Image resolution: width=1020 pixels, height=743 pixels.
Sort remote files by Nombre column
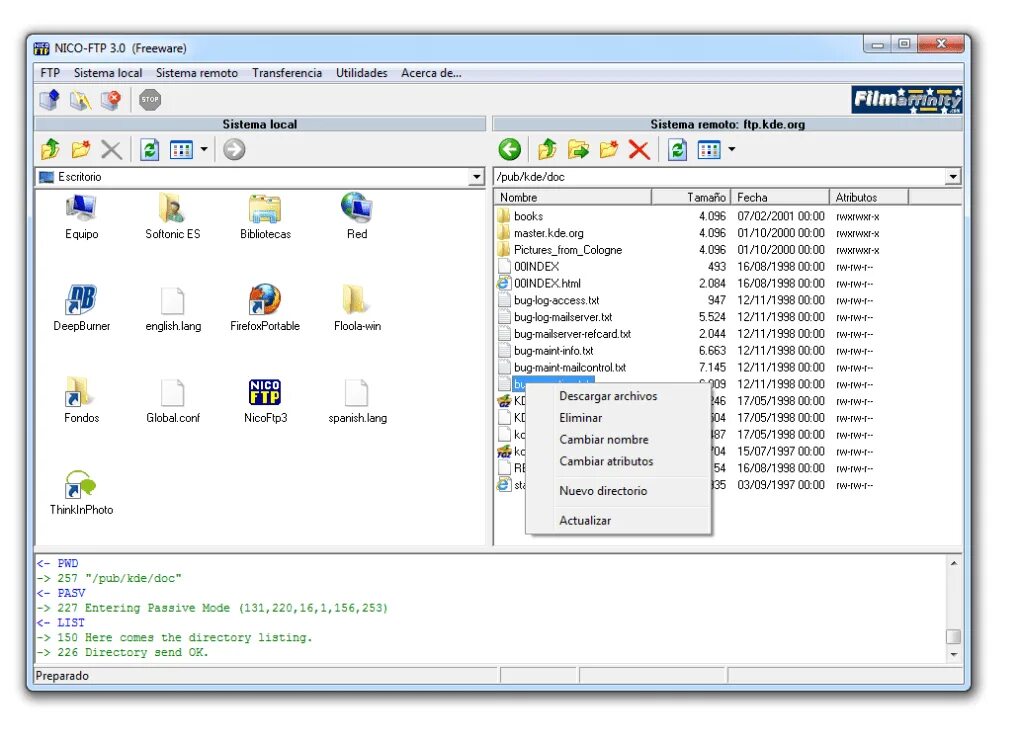click(x=572, y=197)
